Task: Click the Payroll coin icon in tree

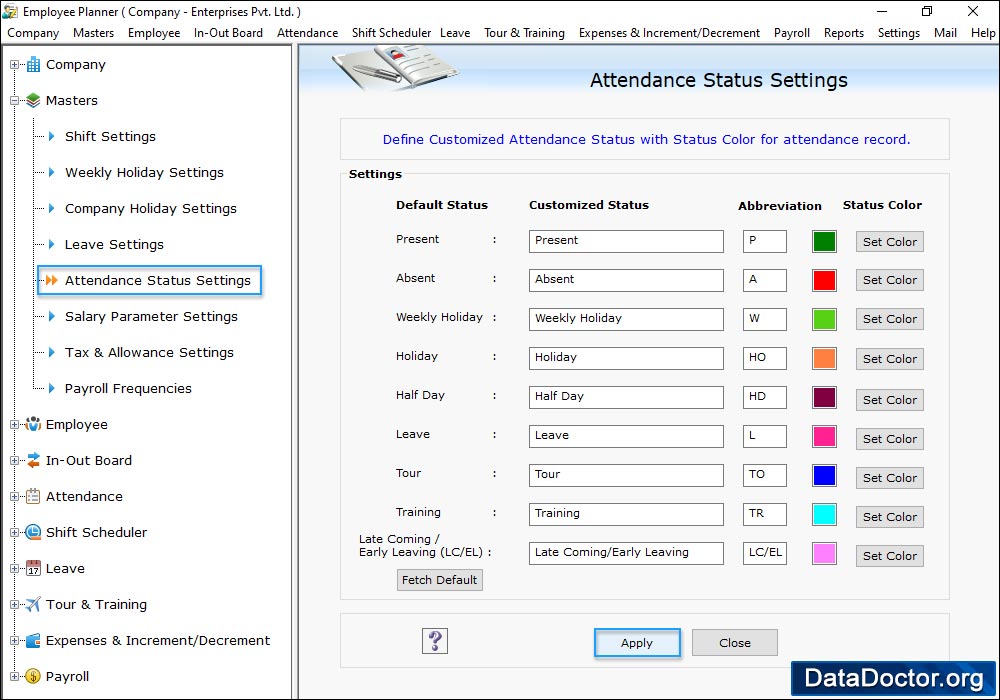Action: pos(33,676)
